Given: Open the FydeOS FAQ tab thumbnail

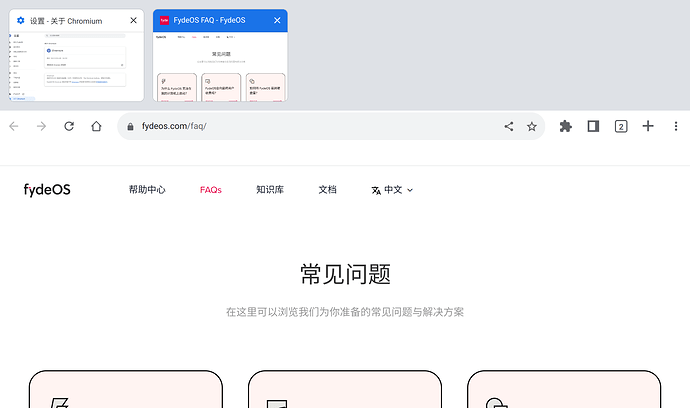Looking at the screenshot, I should [x=220, y=66].
